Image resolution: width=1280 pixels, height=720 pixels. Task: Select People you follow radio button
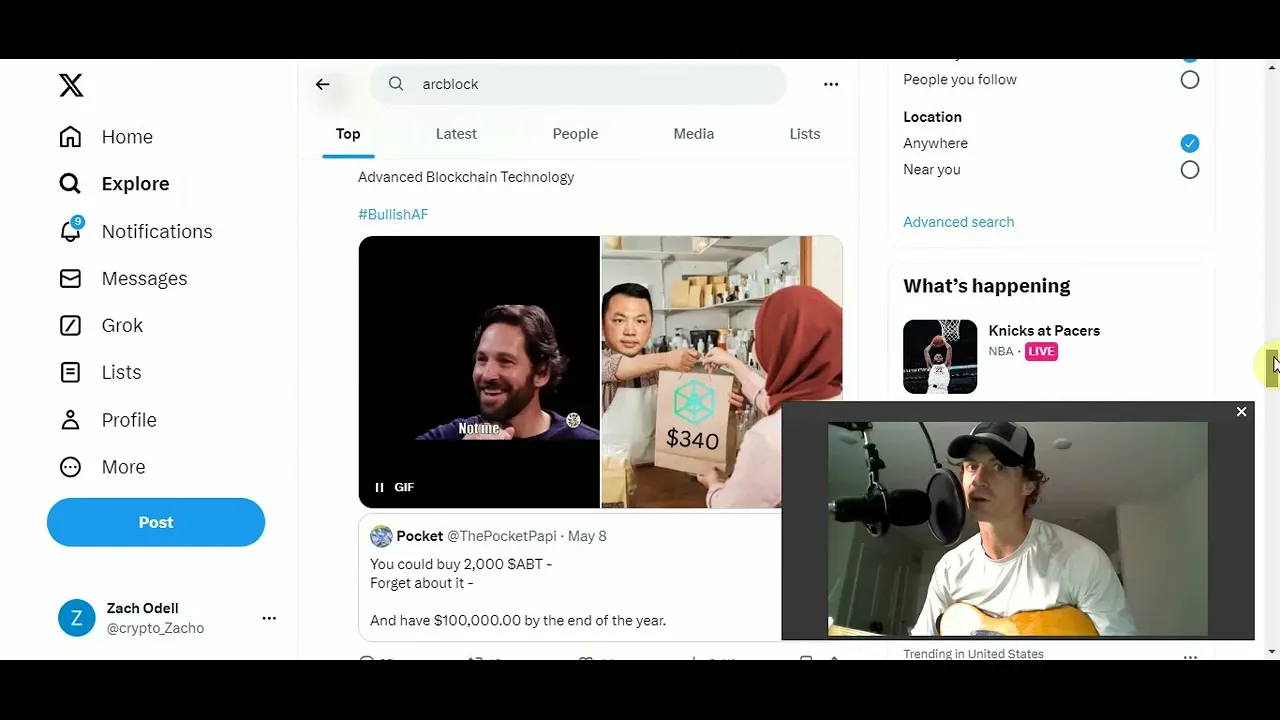point(1190,80)
